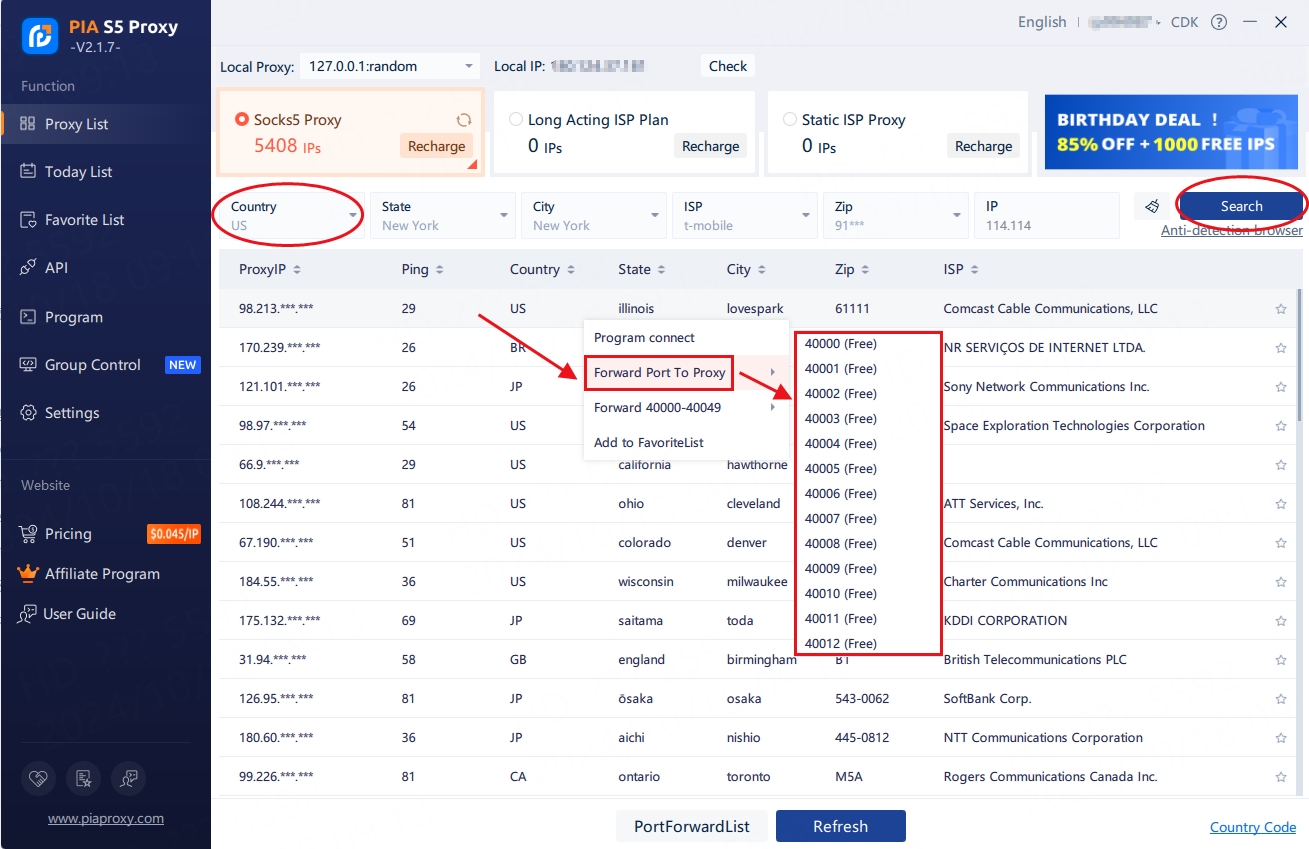Open the Local Proxy address dropdown
The image size is (1309, 849).
pyautogui.click(x=390, y=66)
